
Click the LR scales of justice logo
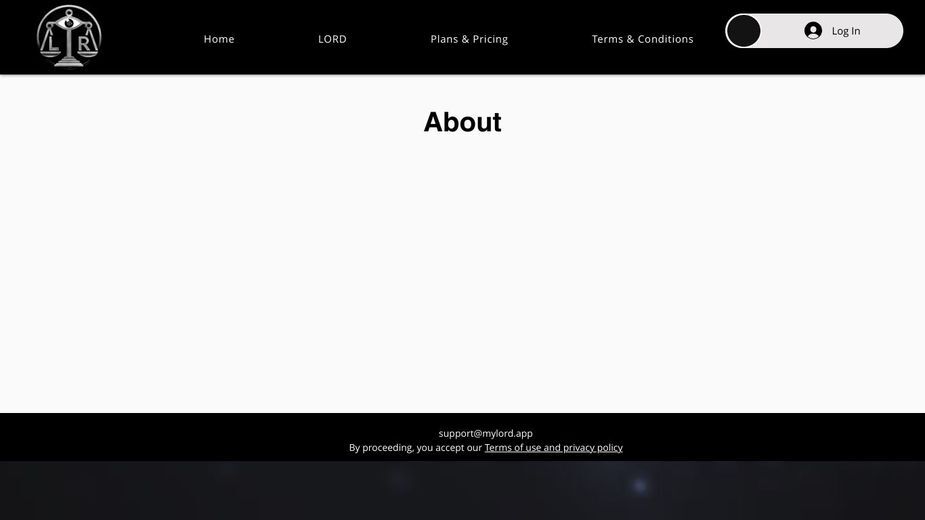click(69, 37)
